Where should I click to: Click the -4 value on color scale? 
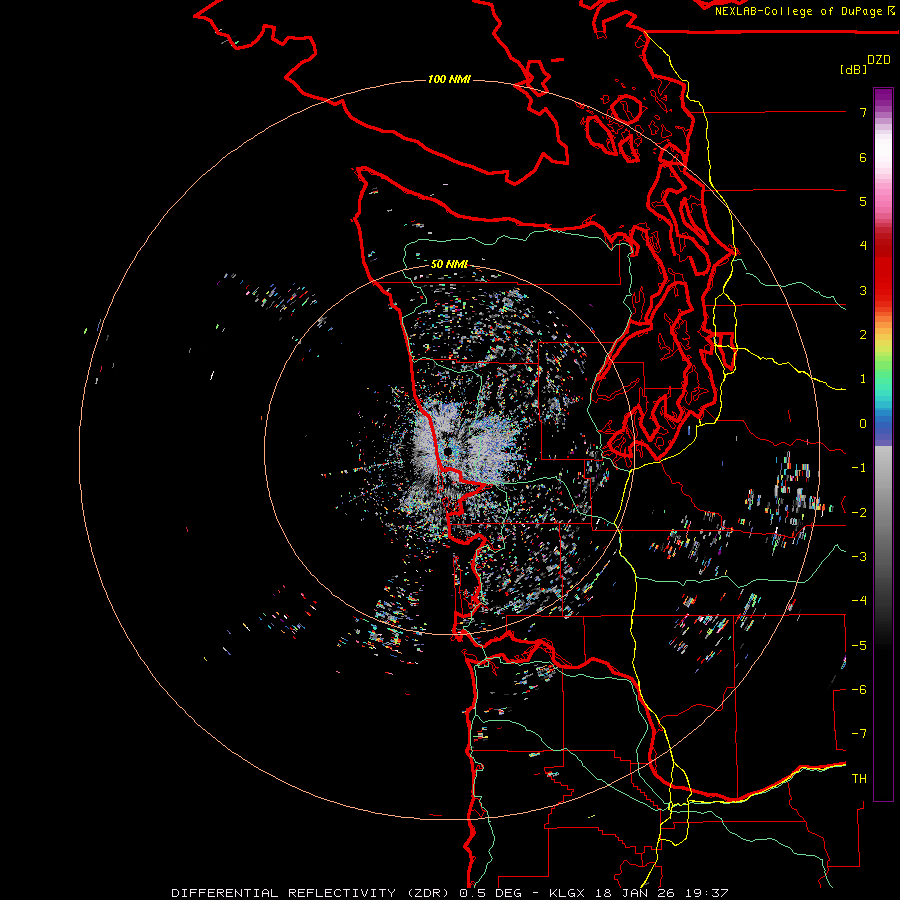pos(859,600)
